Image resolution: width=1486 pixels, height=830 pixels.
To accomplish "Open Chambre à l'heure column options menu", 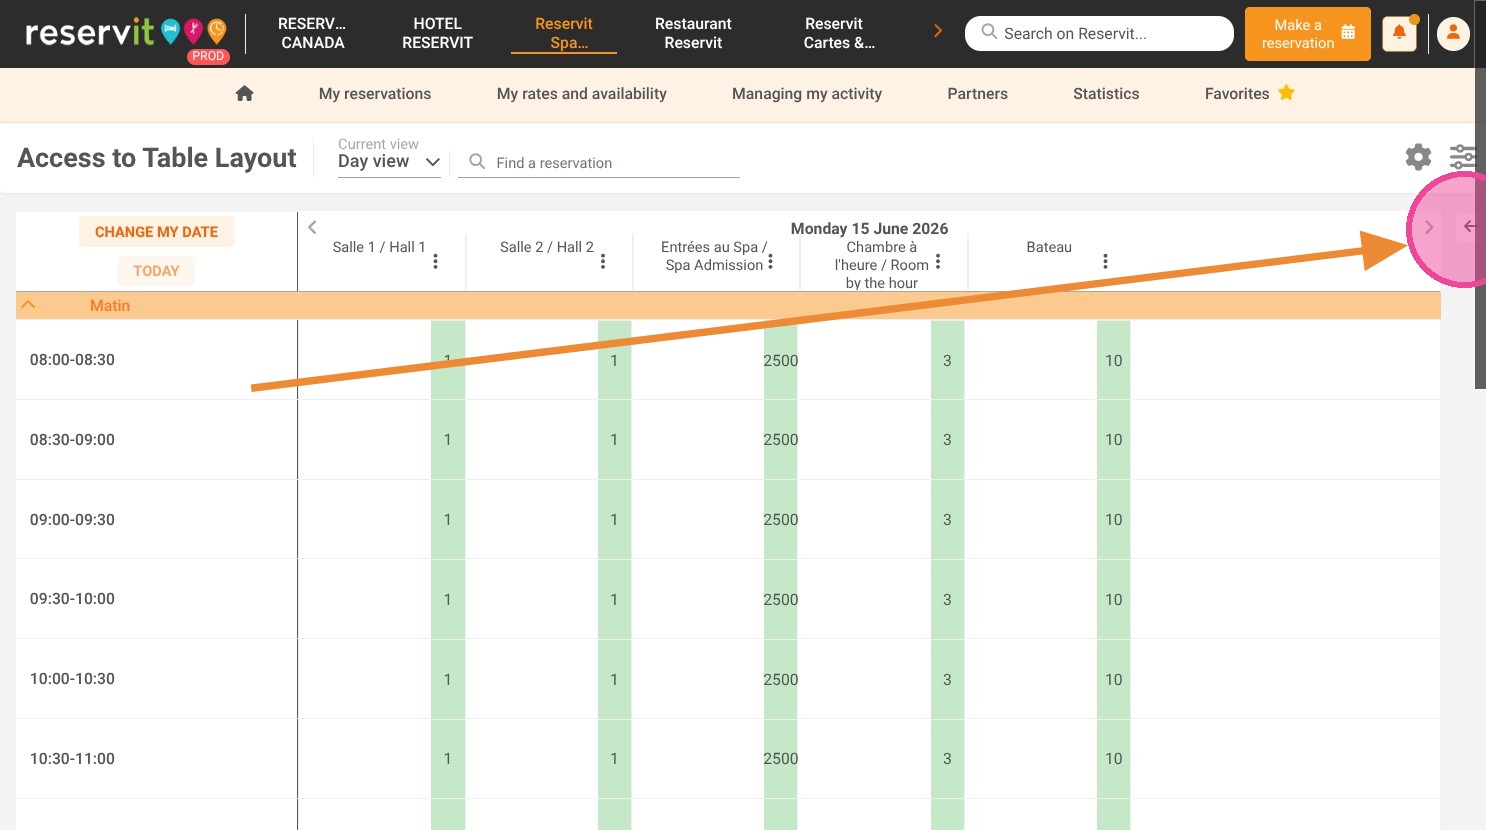I will pos(938,261).
